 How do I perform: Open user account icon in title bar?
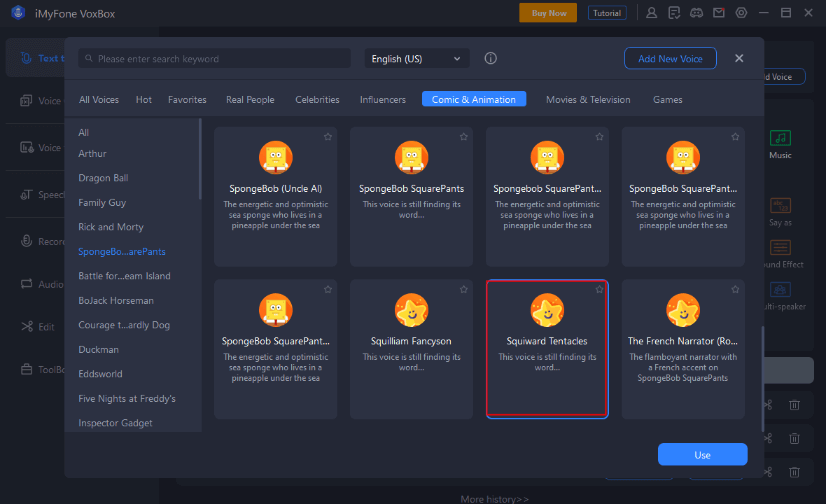[652, 13]
